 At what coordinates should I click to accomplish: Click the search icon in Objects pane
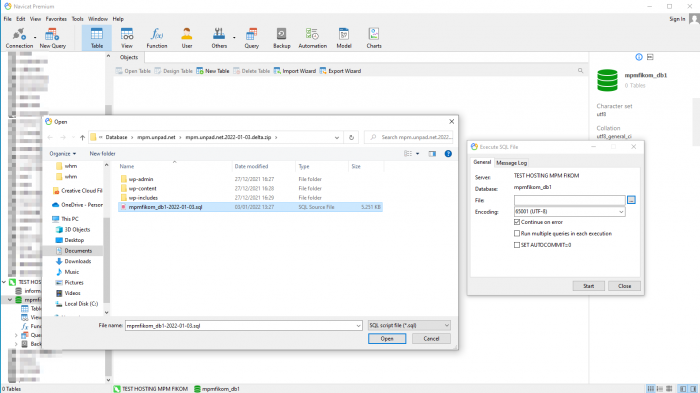pos(580,71)
